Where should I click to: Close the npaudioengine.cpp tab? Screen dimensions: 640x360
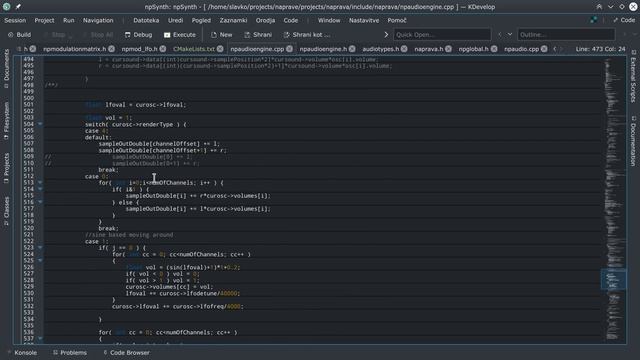point(289,49)
